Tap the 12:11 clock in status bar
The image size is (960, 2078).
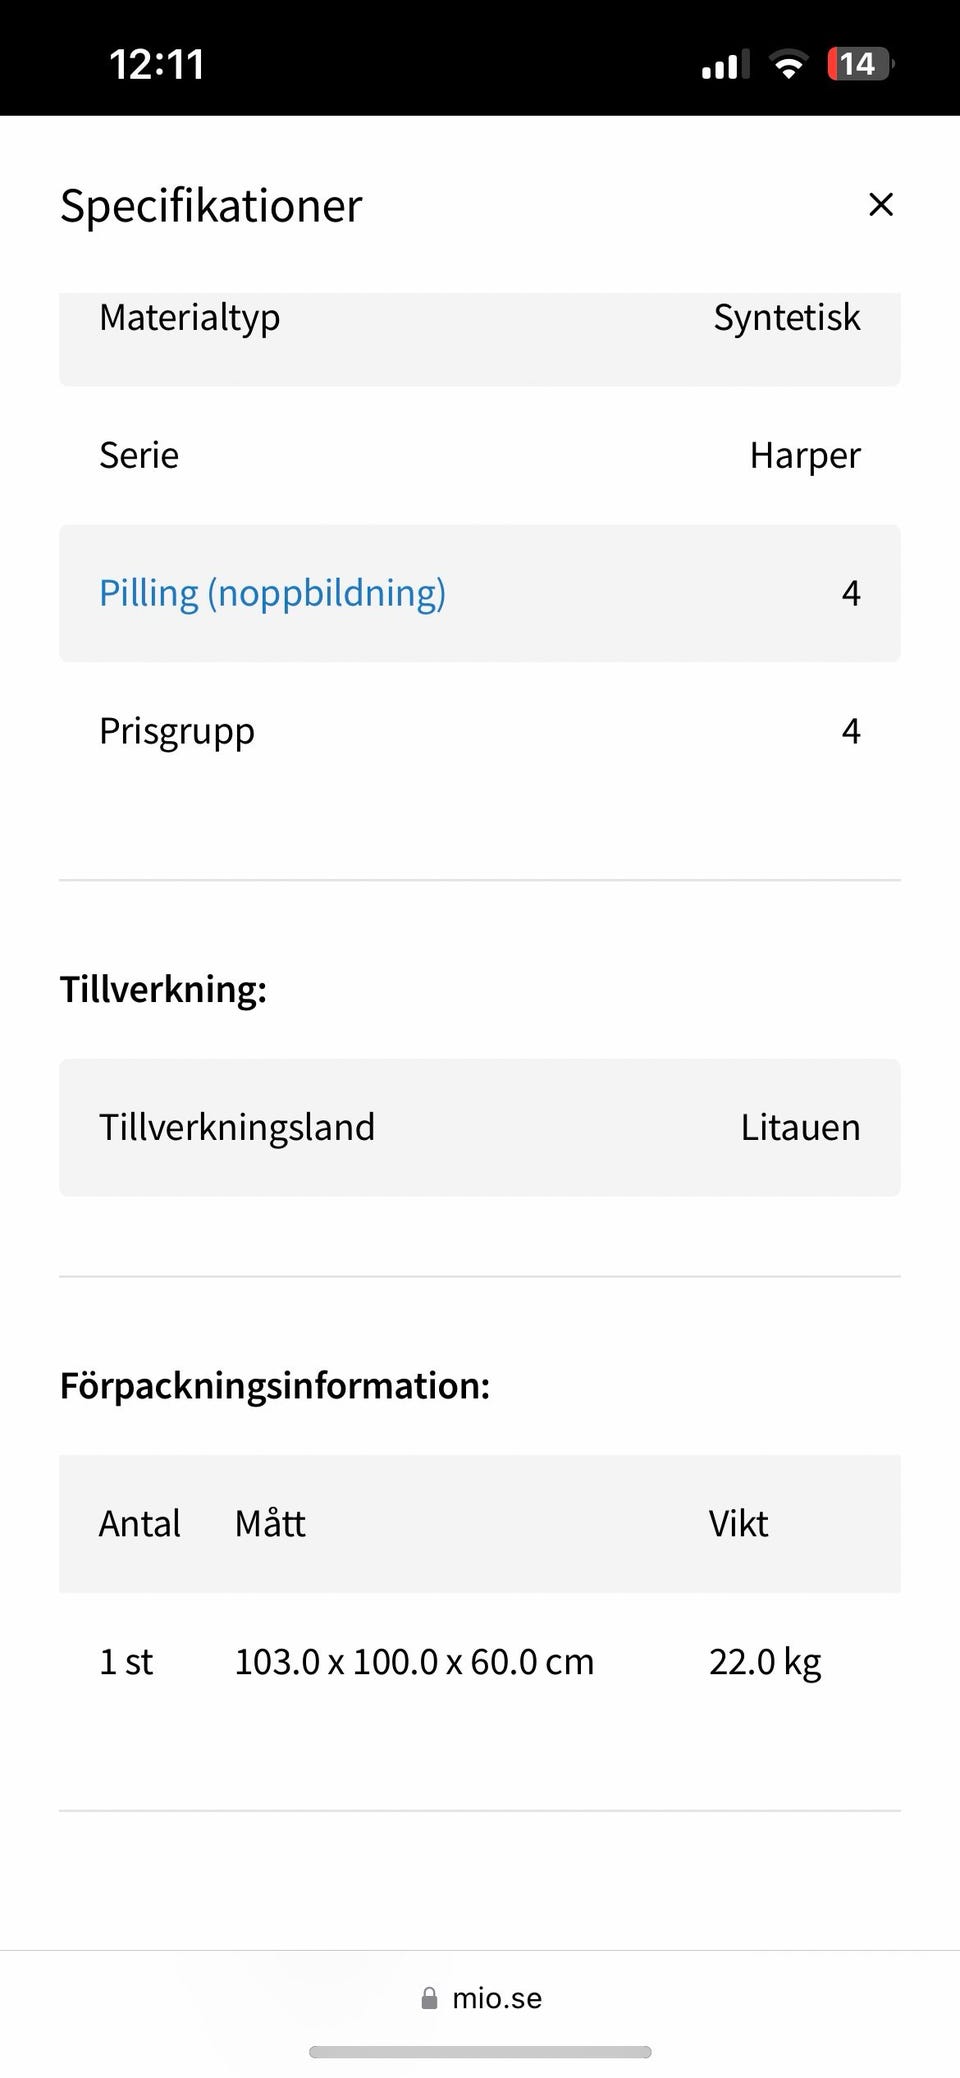click(157, 65)
